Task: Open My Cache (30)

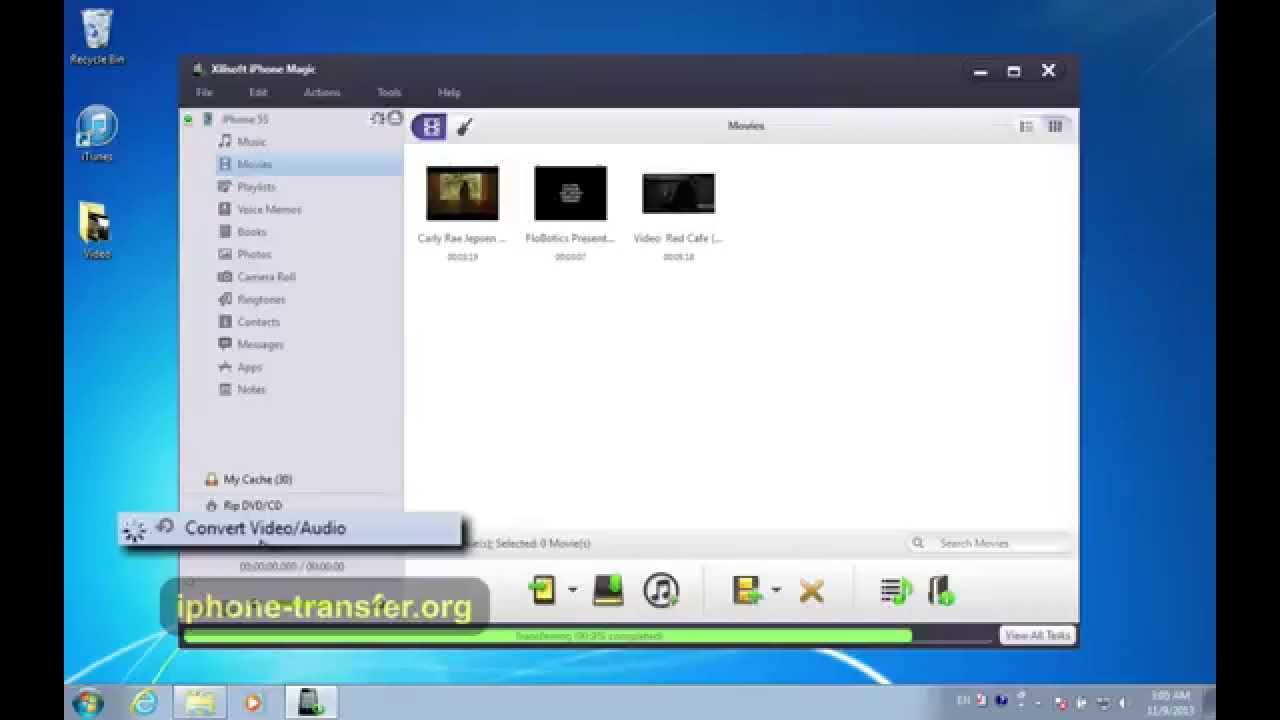Action: (x=257, y=479)
